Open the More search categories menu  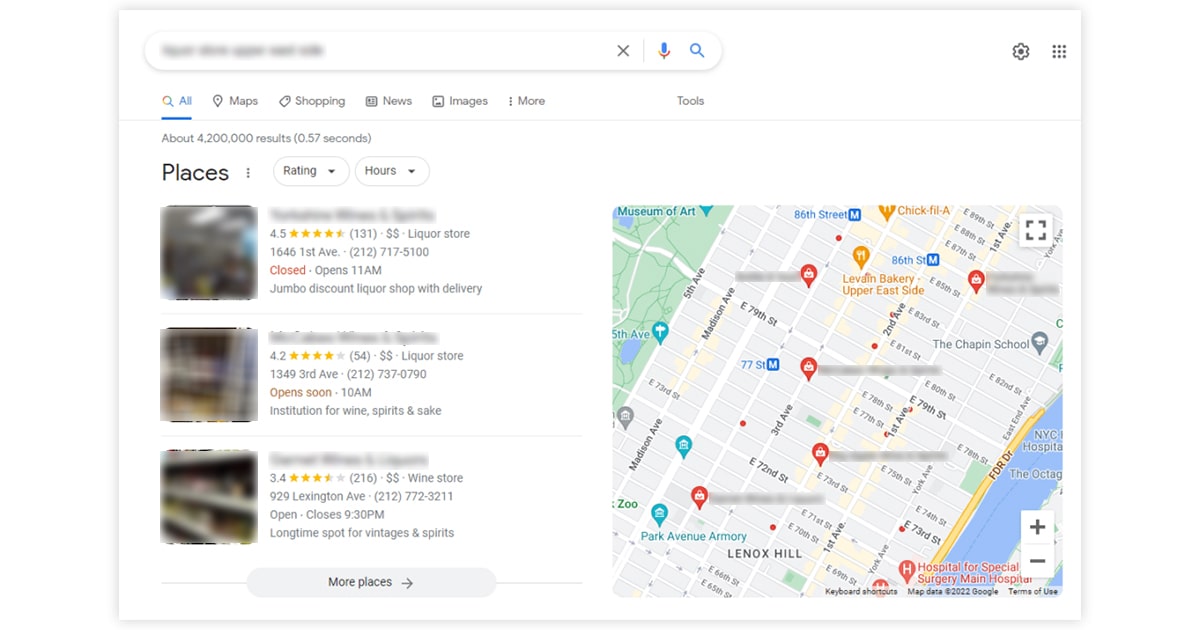point(526,101)
